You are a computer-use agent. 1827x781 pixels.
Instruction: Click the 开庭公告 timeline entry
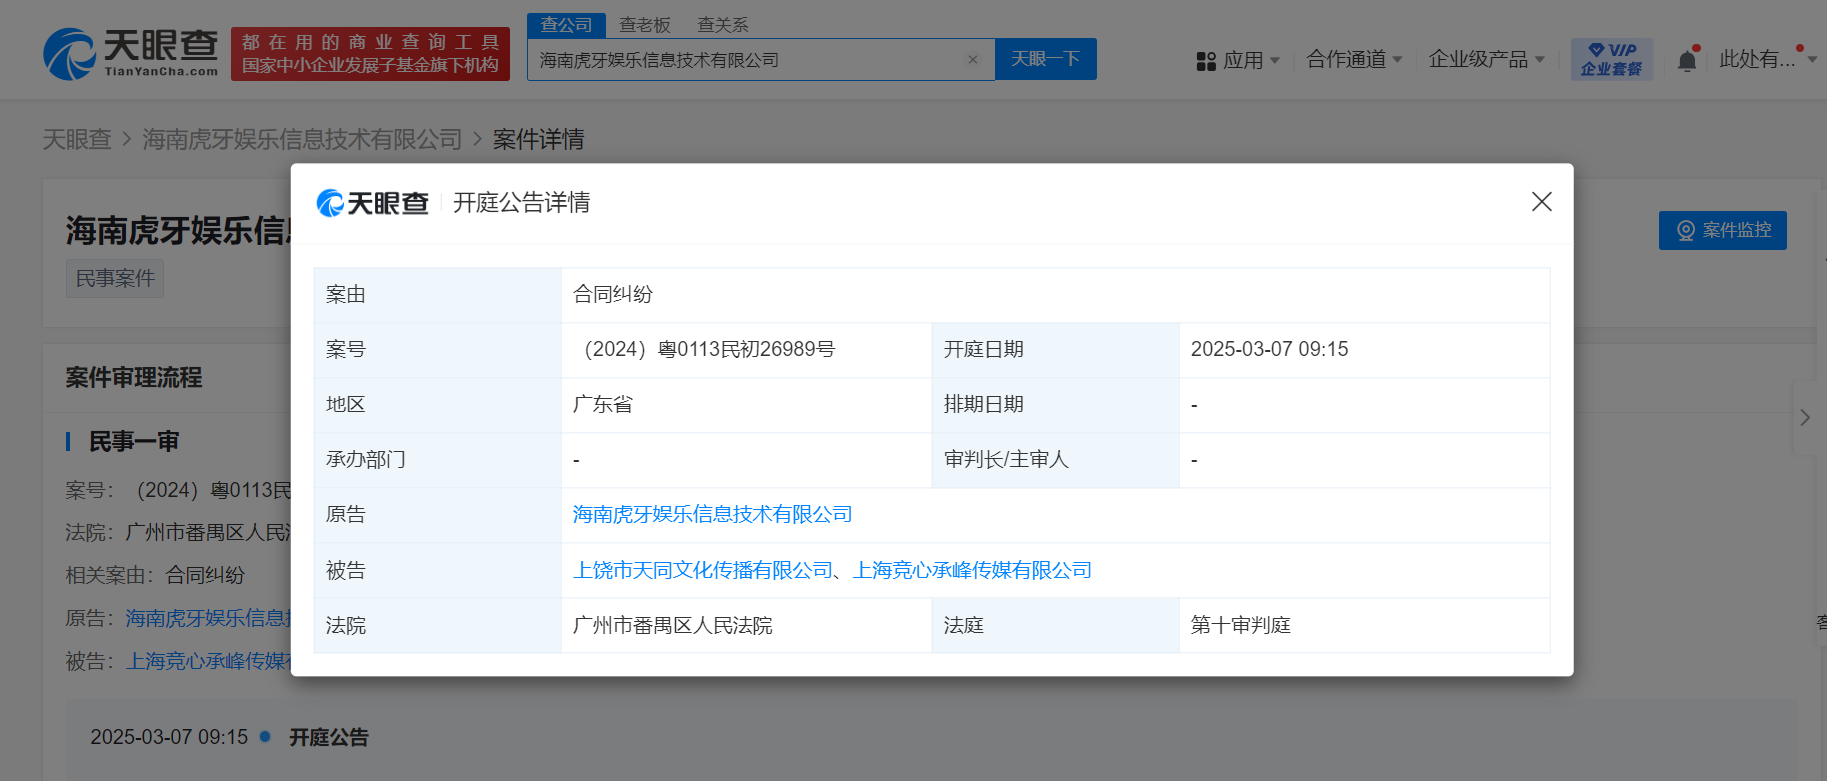[x=329, y=737]
